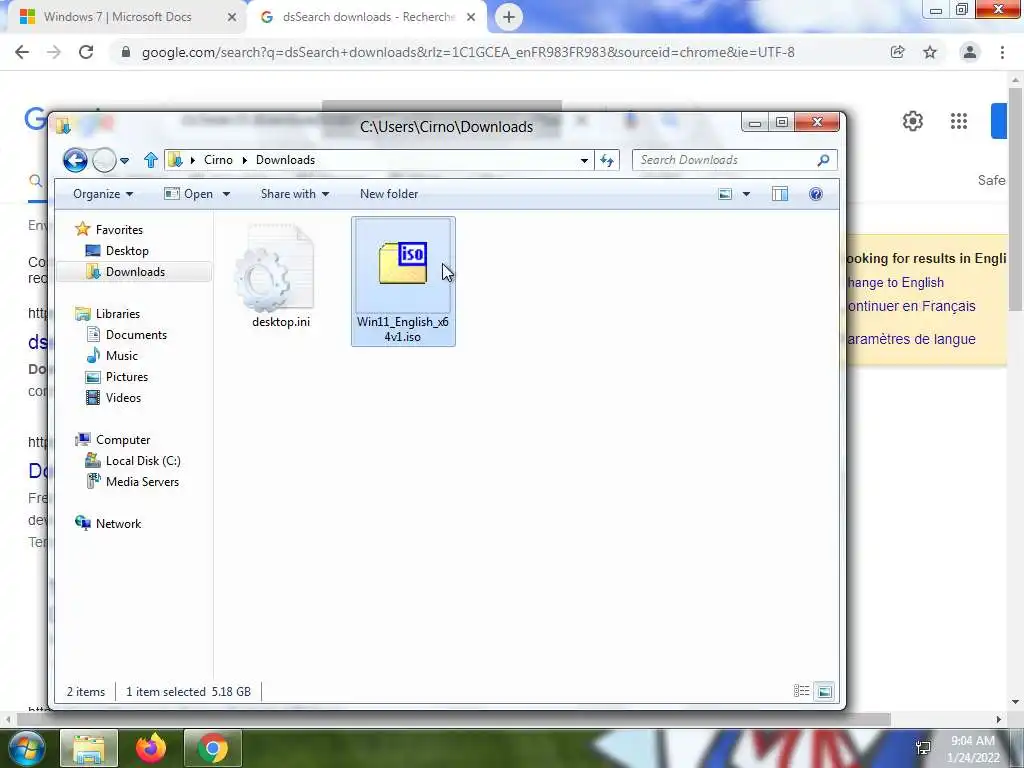The image size is (1024, 768).
Task: Toggle the preview pane
Action: pos(780,194)
